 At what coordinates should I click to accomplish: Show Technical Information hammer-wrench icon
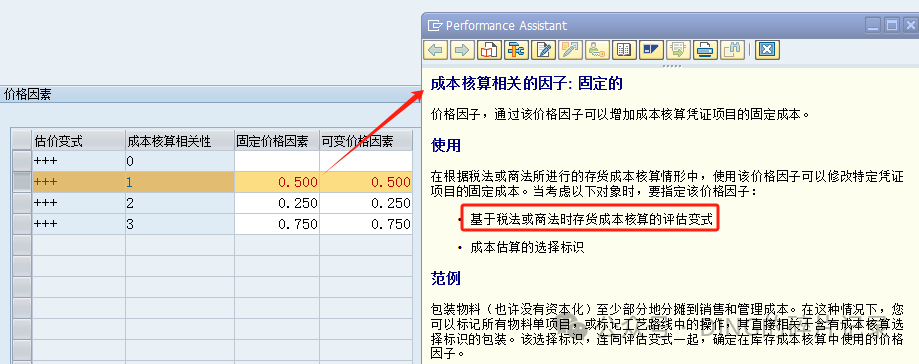(x=516, y=50)
